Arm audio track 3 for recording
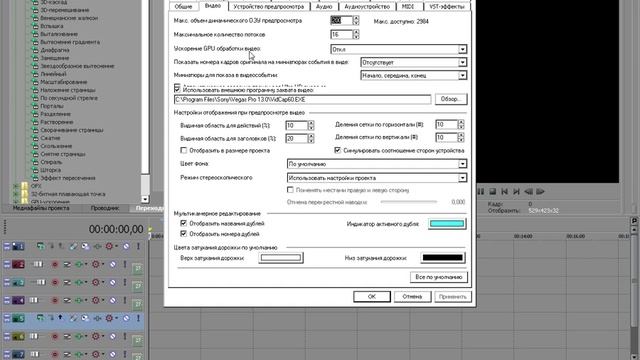This screenshot has width=640, height=360. pyautogui.click(x=55, y=282)
